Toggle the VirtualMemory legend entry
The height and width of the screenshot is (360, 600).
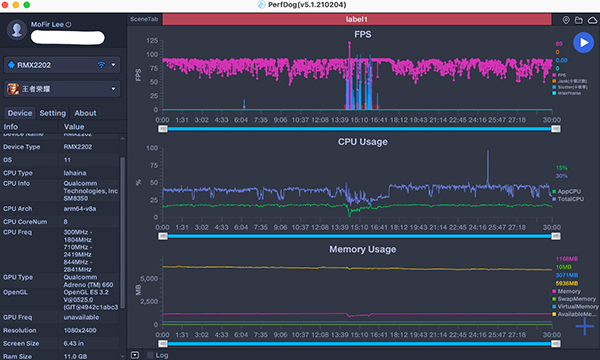[x=575, y=306]
